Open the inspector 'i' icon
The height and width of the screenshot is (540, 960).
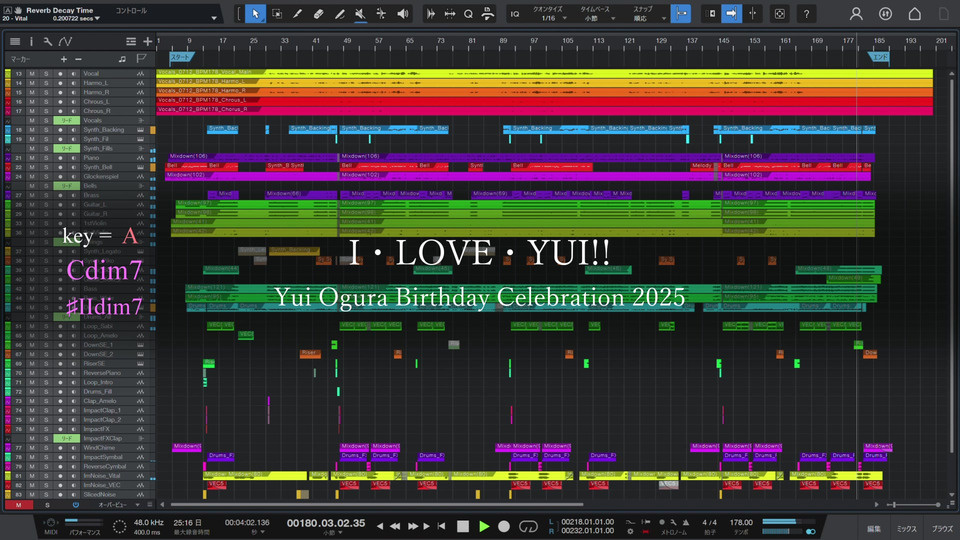31,42
